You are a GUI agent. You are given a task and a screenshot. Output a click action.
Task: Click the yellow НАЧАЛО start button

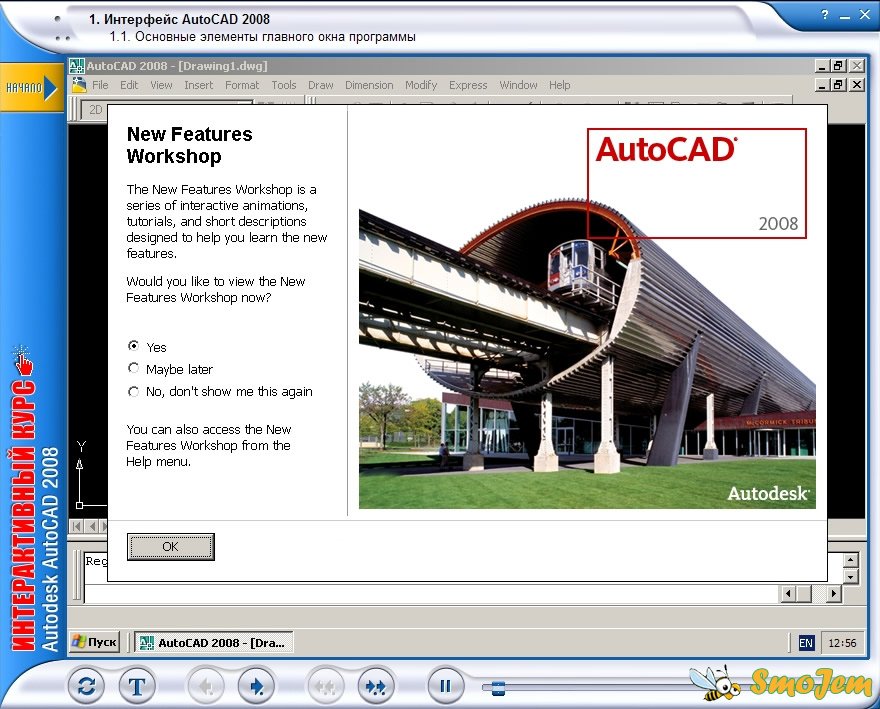[31, 88]
